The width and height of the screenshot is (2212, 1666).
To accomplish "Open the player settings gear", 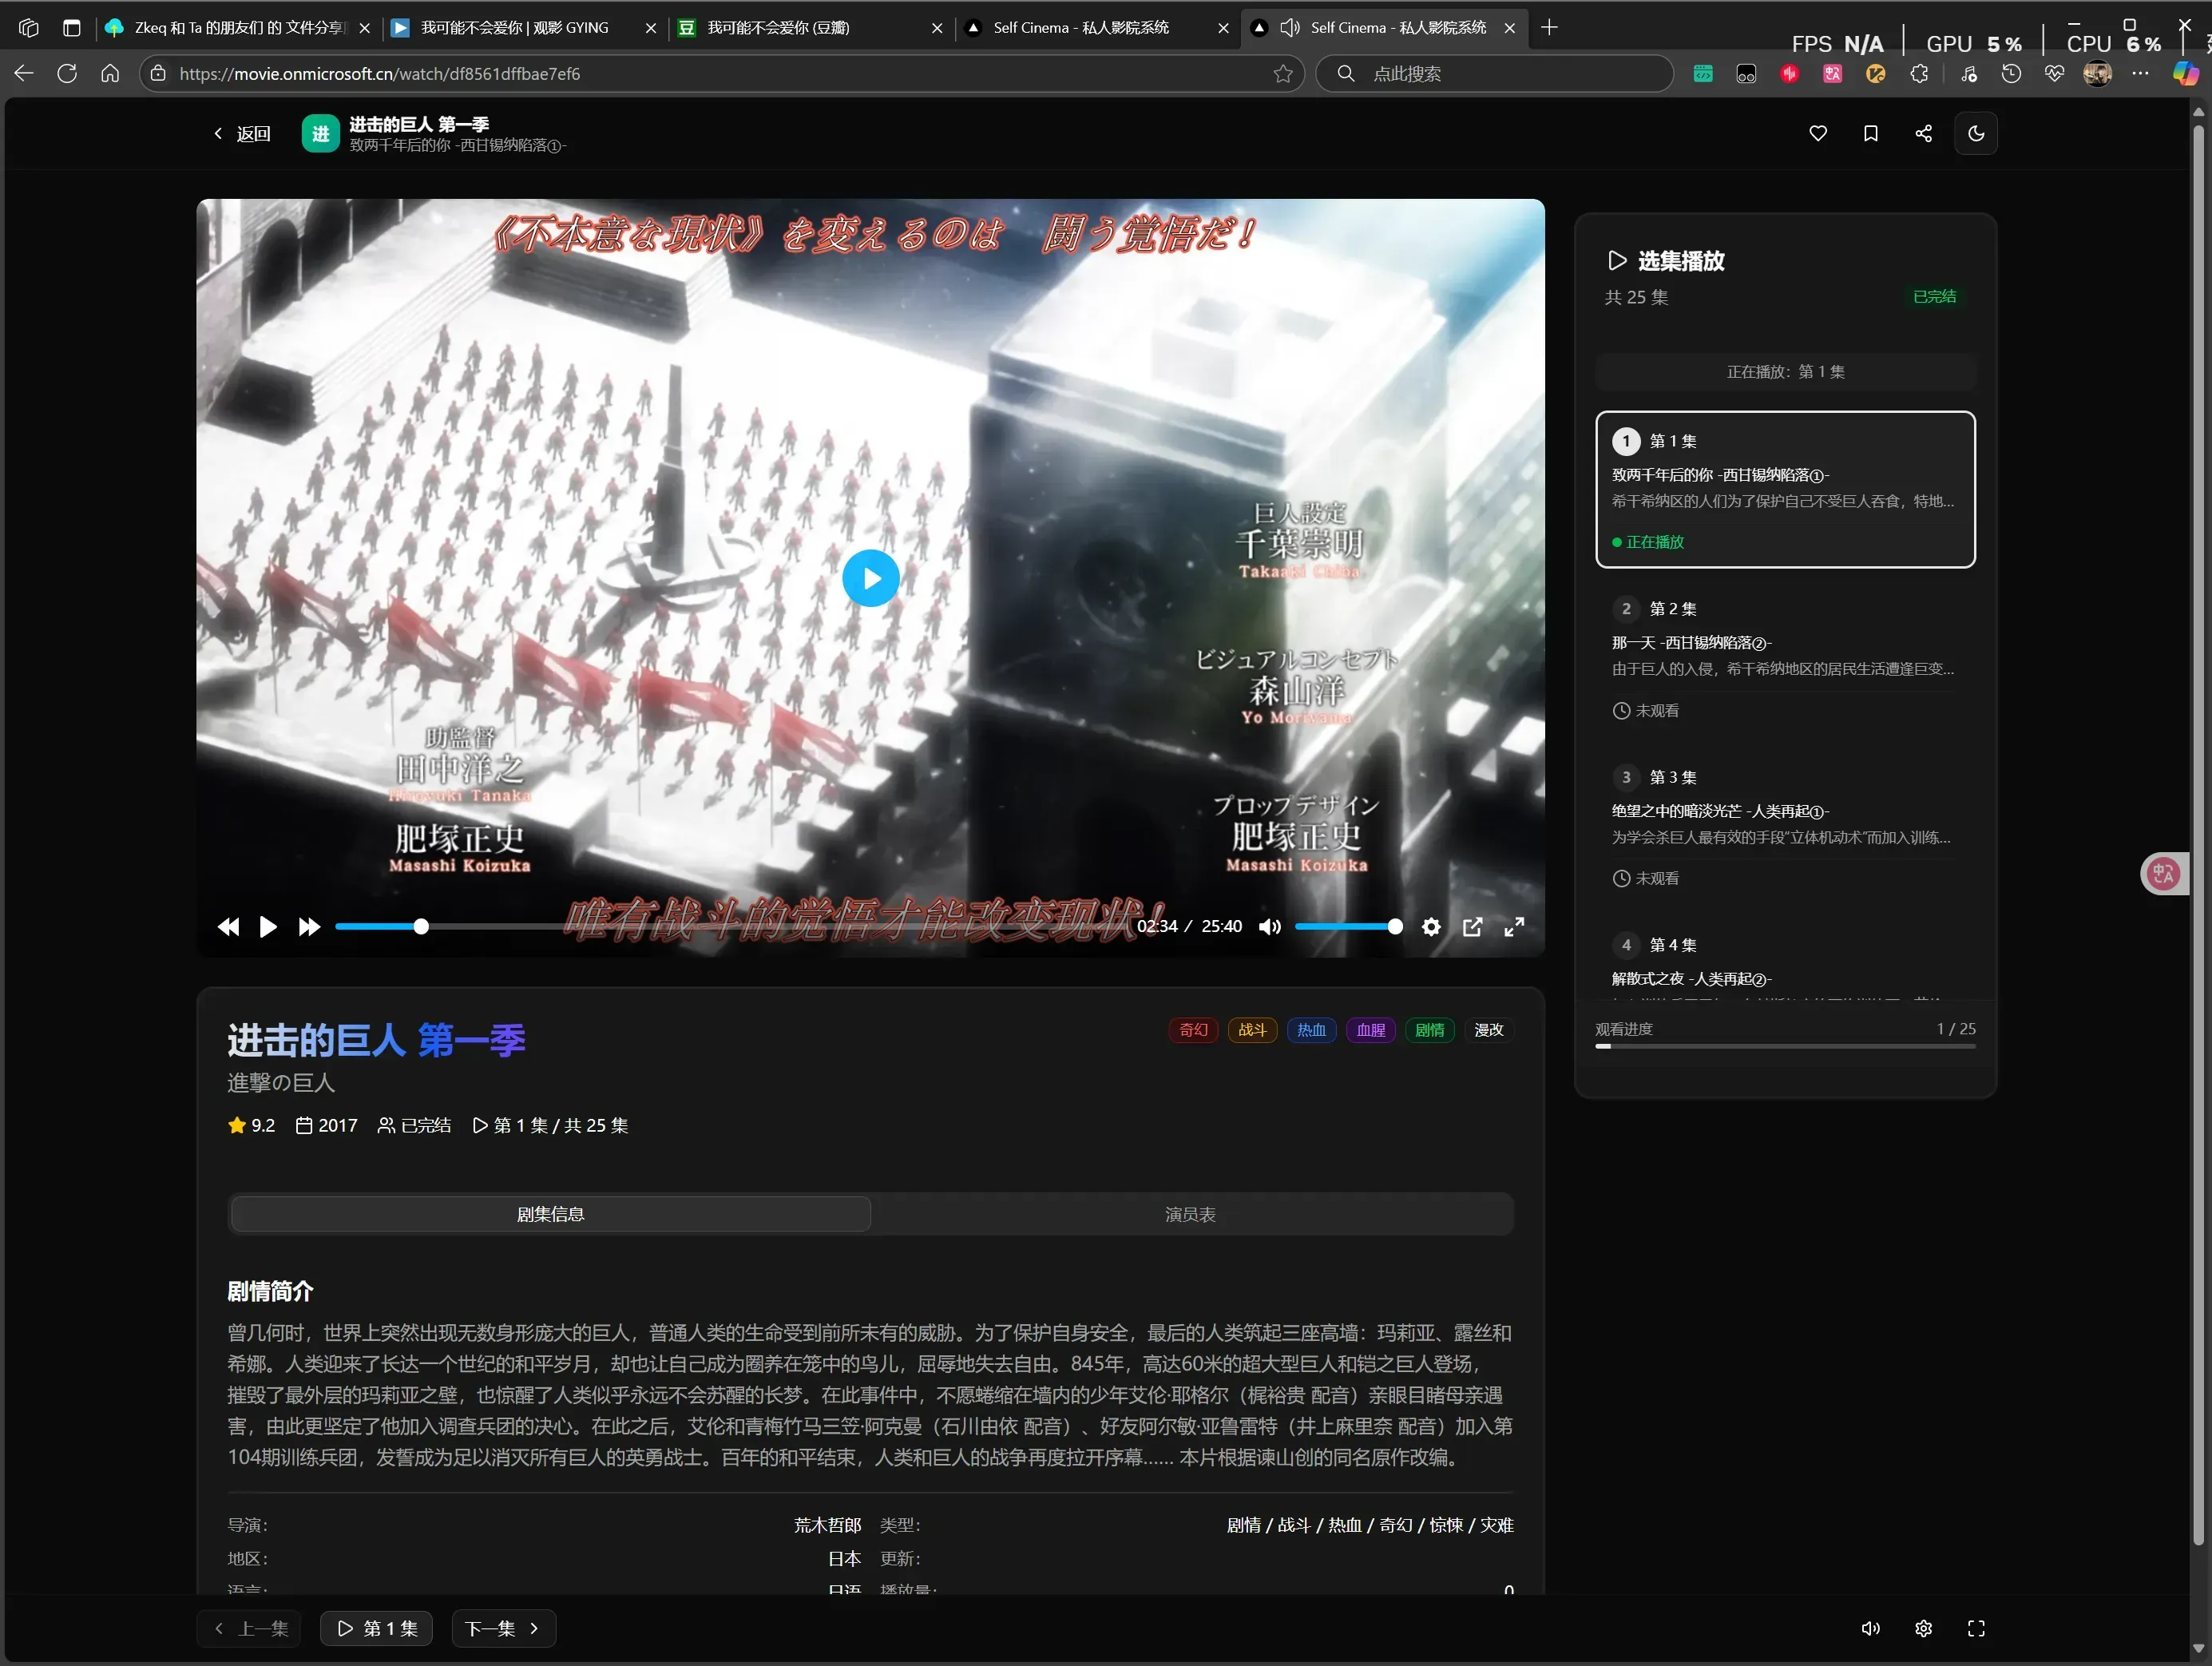I will click(1430, 927).
